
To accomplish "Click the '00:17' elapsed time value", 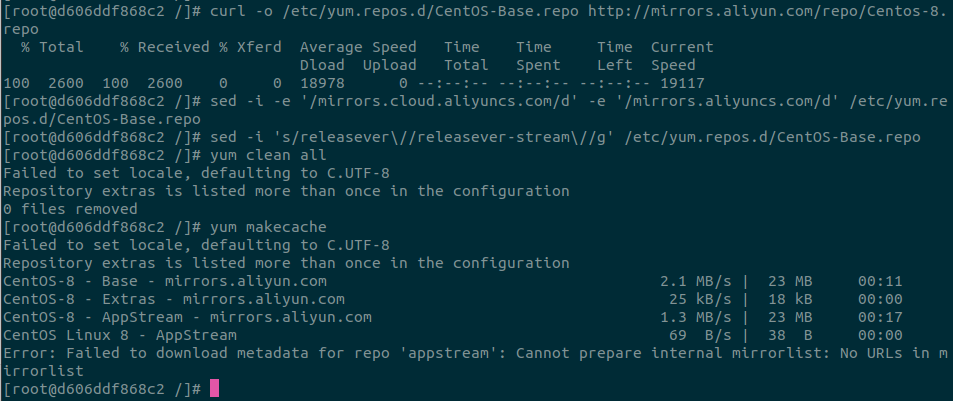I will pyautogui.click(x=880, y=317).
